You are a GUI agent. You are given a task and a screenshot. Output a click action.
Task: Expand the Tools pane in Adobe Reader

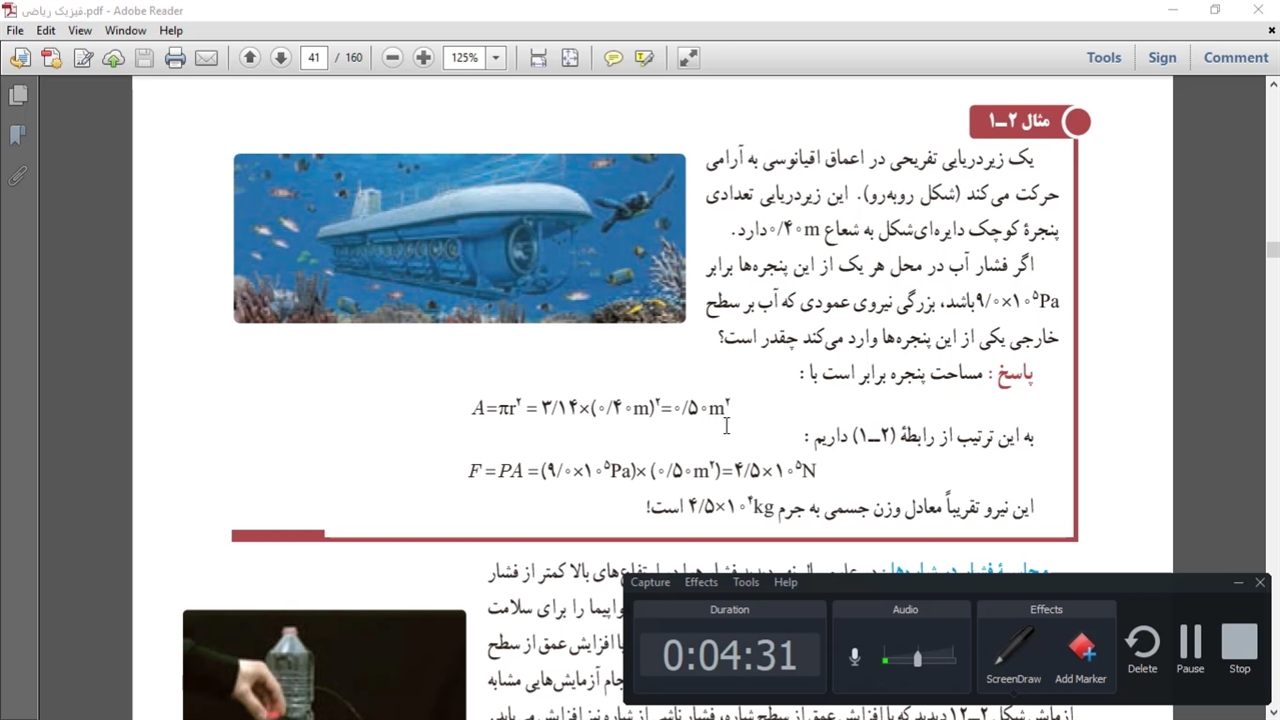point(1103,58)
